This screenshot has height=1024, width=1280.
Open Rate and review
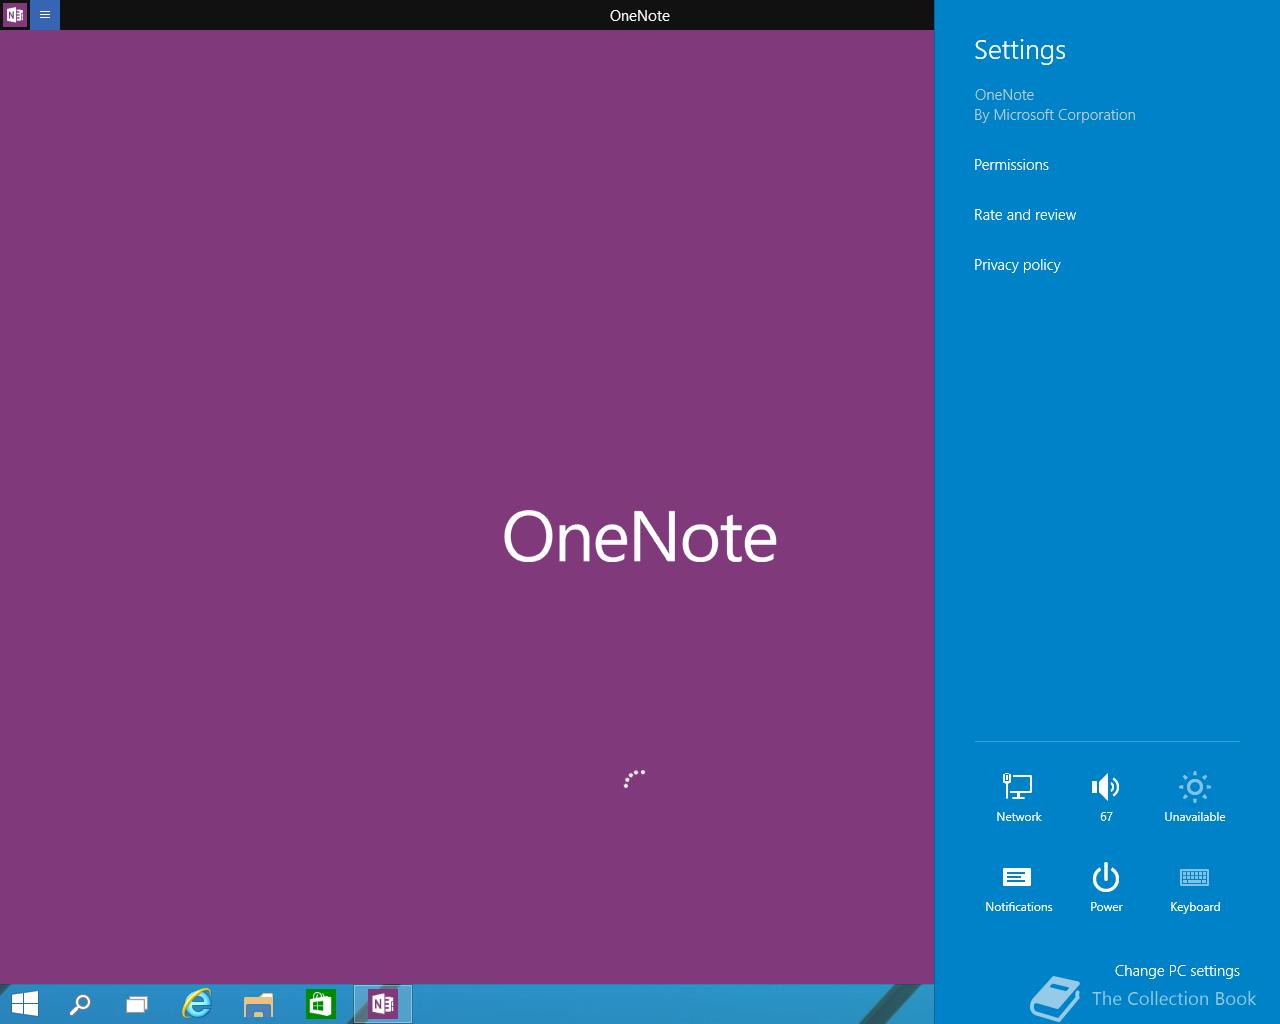pos(1025,215)
